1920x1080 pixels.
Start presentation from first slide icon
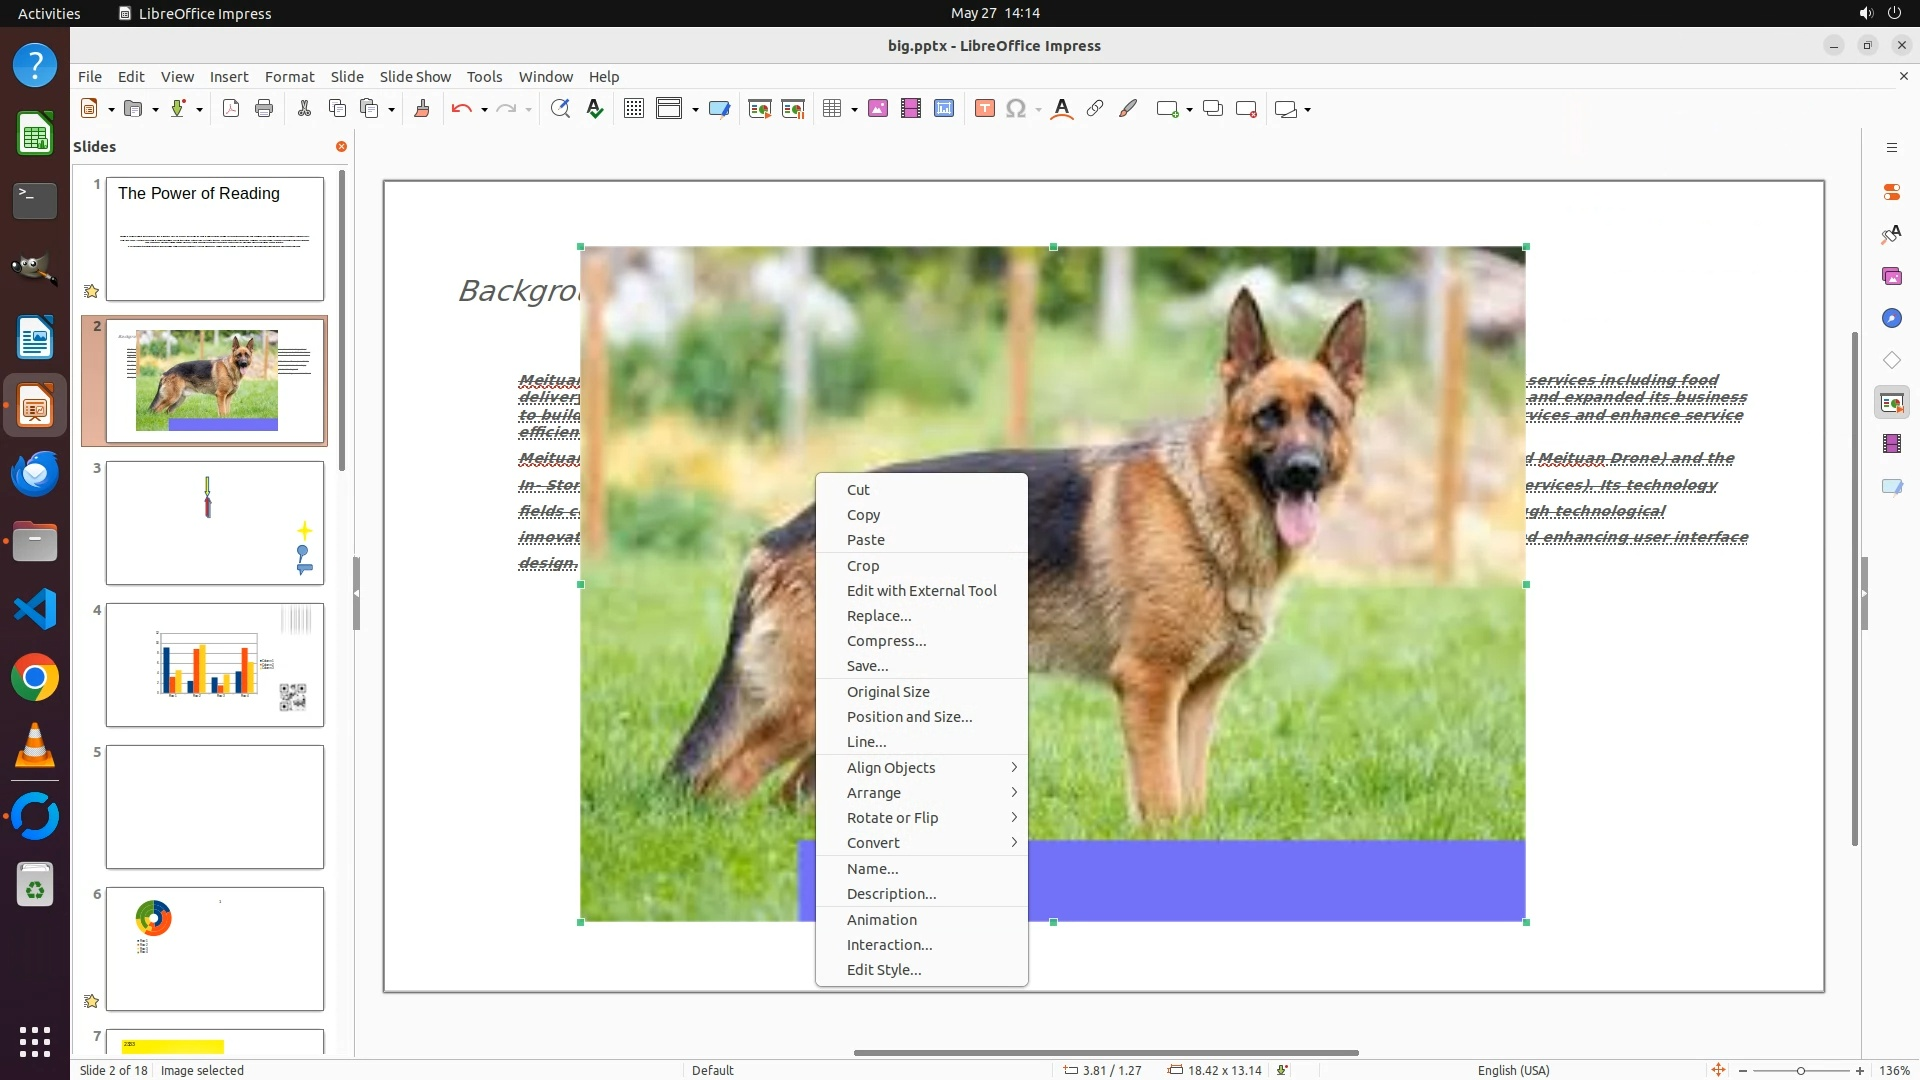coord(760,109)
